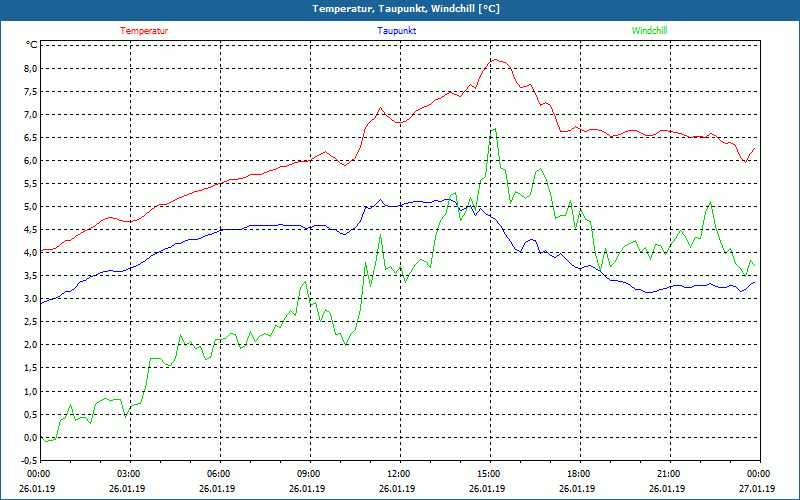Click the -0,5 y-axis value
Screen dimensions: 800x500
pos(31,460)
